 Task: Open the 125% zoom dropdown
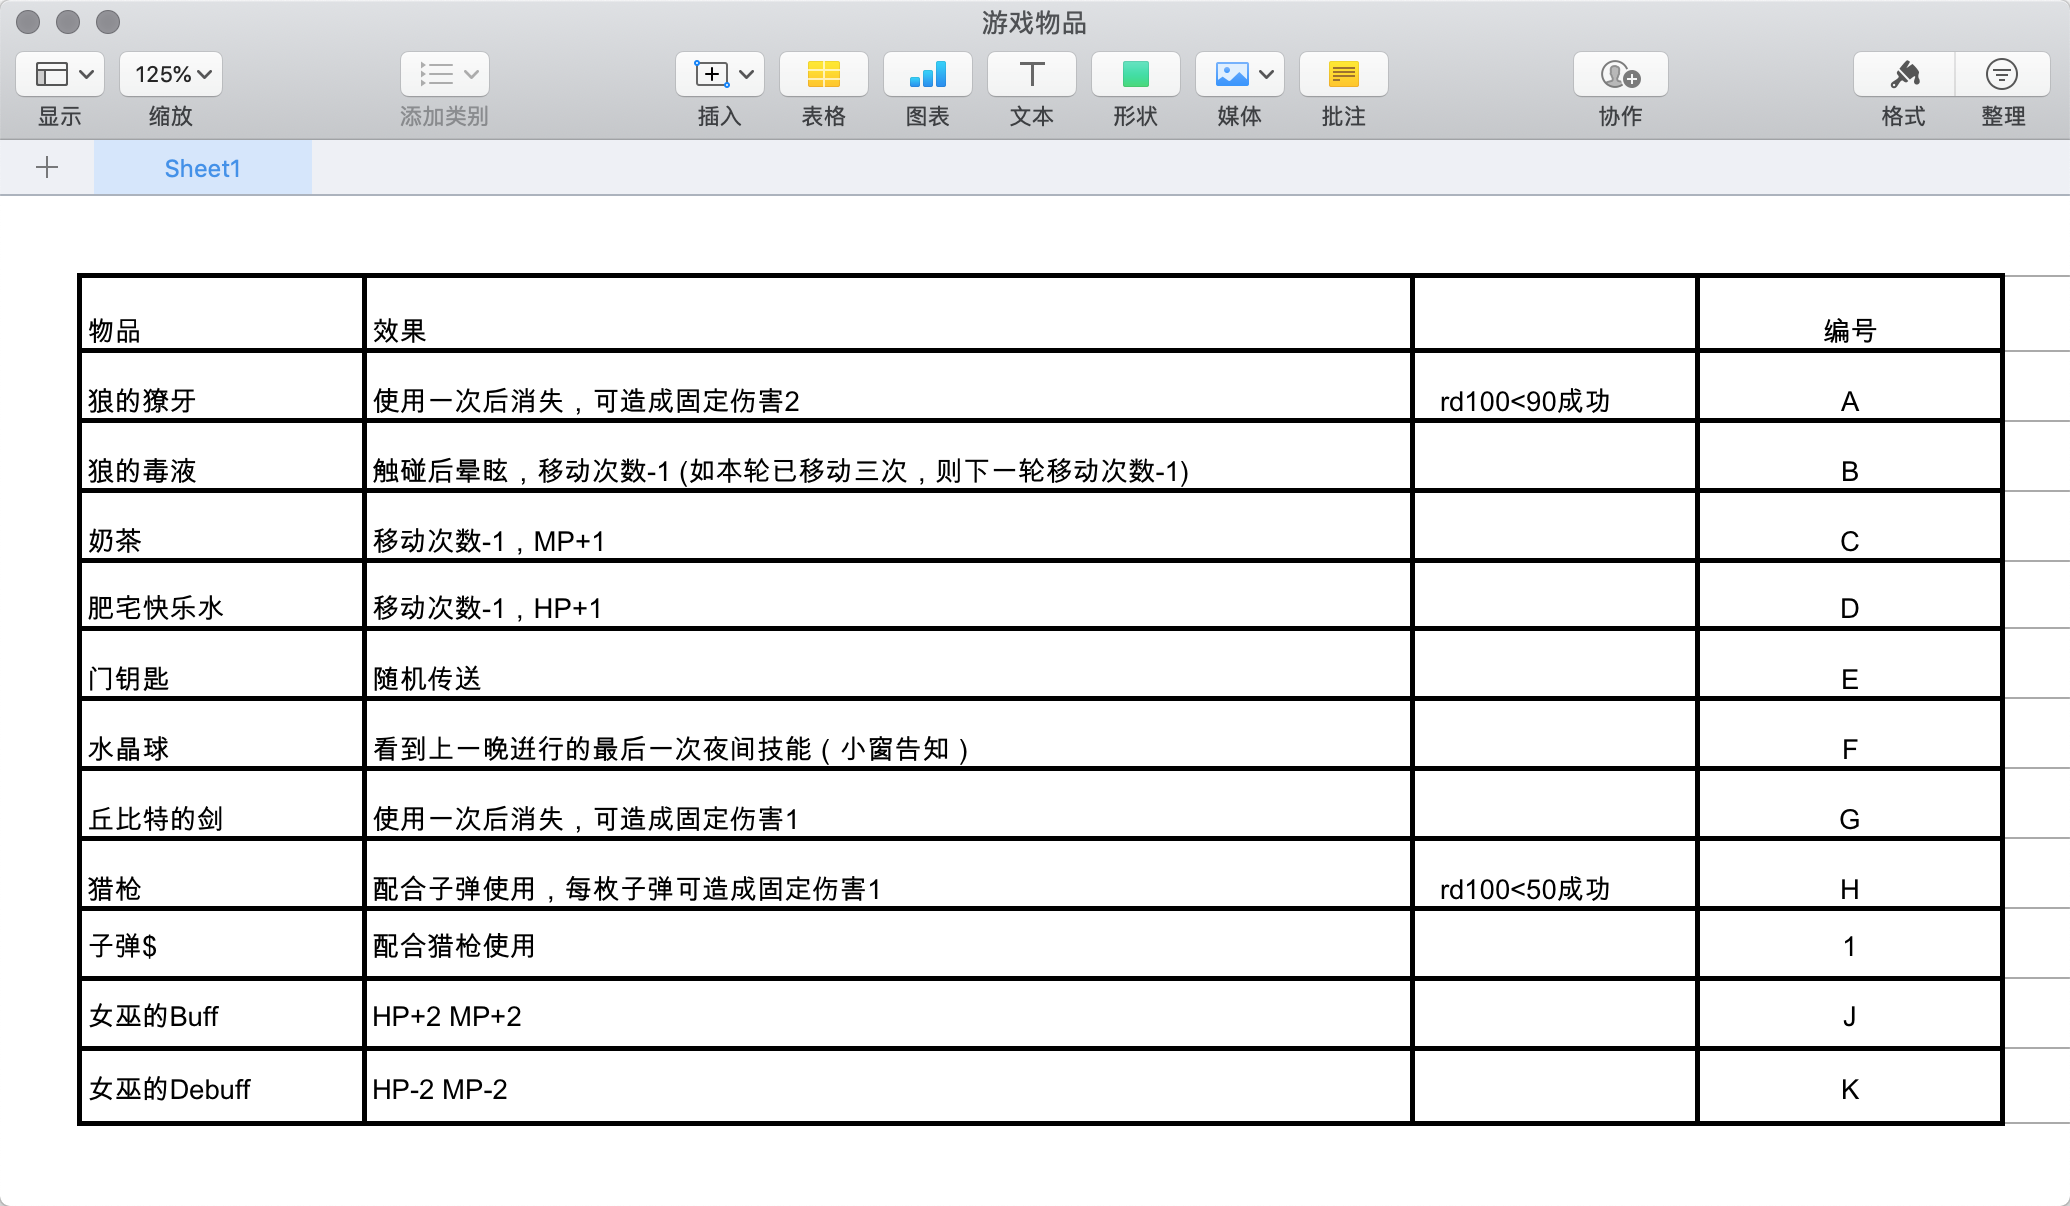tap(171, 74)
